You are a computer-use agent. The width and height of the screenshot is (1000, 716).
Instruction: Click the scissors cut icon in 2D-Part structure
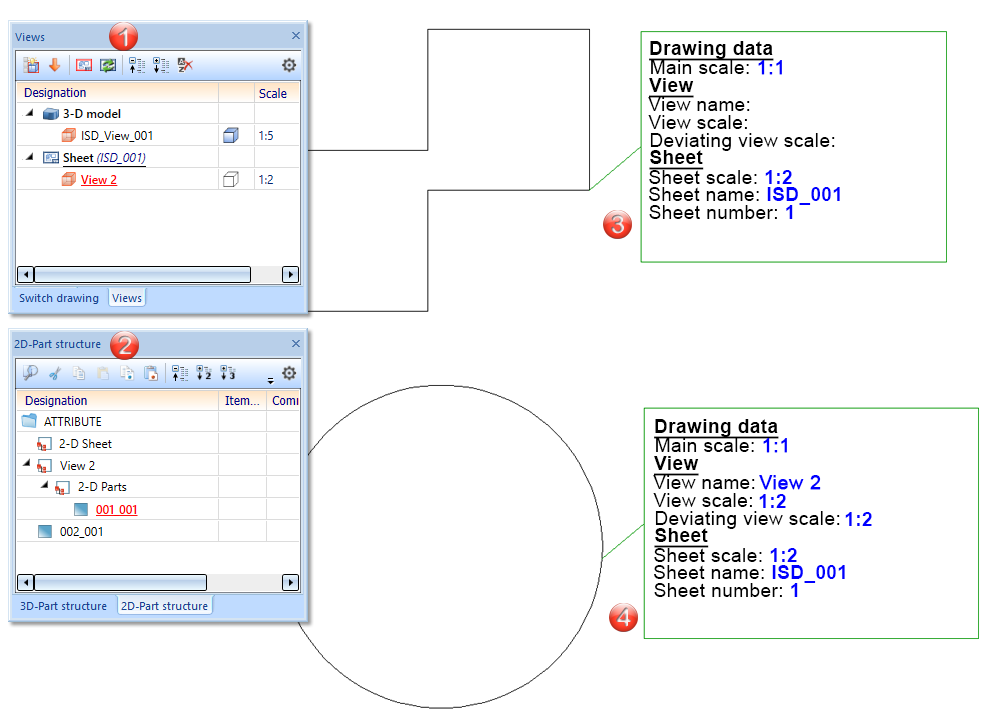point(55,373)
